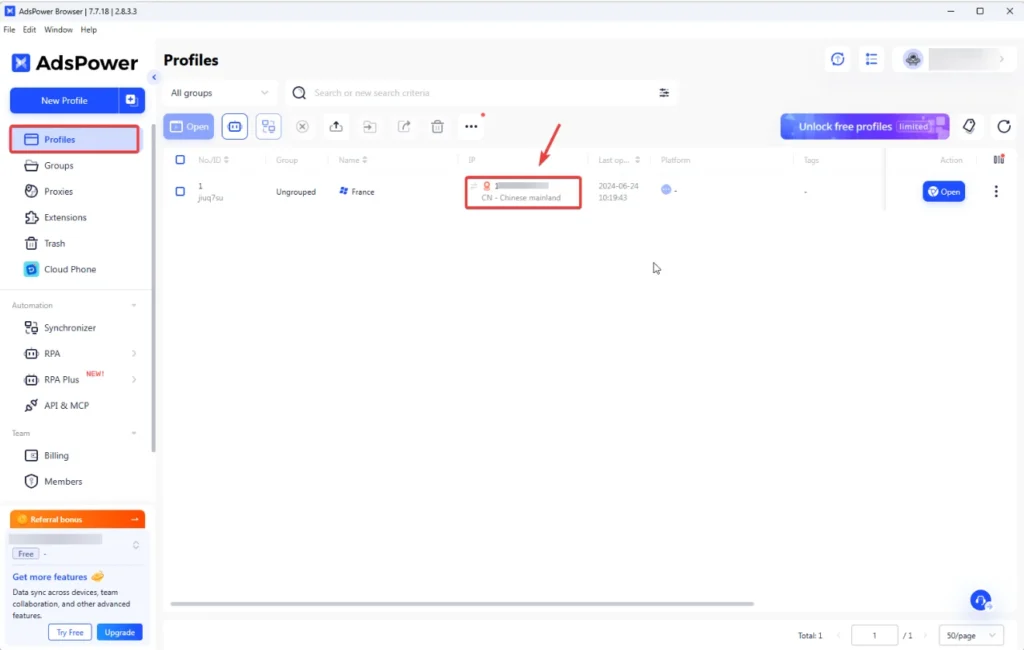
Task: Open the 50/page page size dropdown
Action: click(x=969, y=635)
